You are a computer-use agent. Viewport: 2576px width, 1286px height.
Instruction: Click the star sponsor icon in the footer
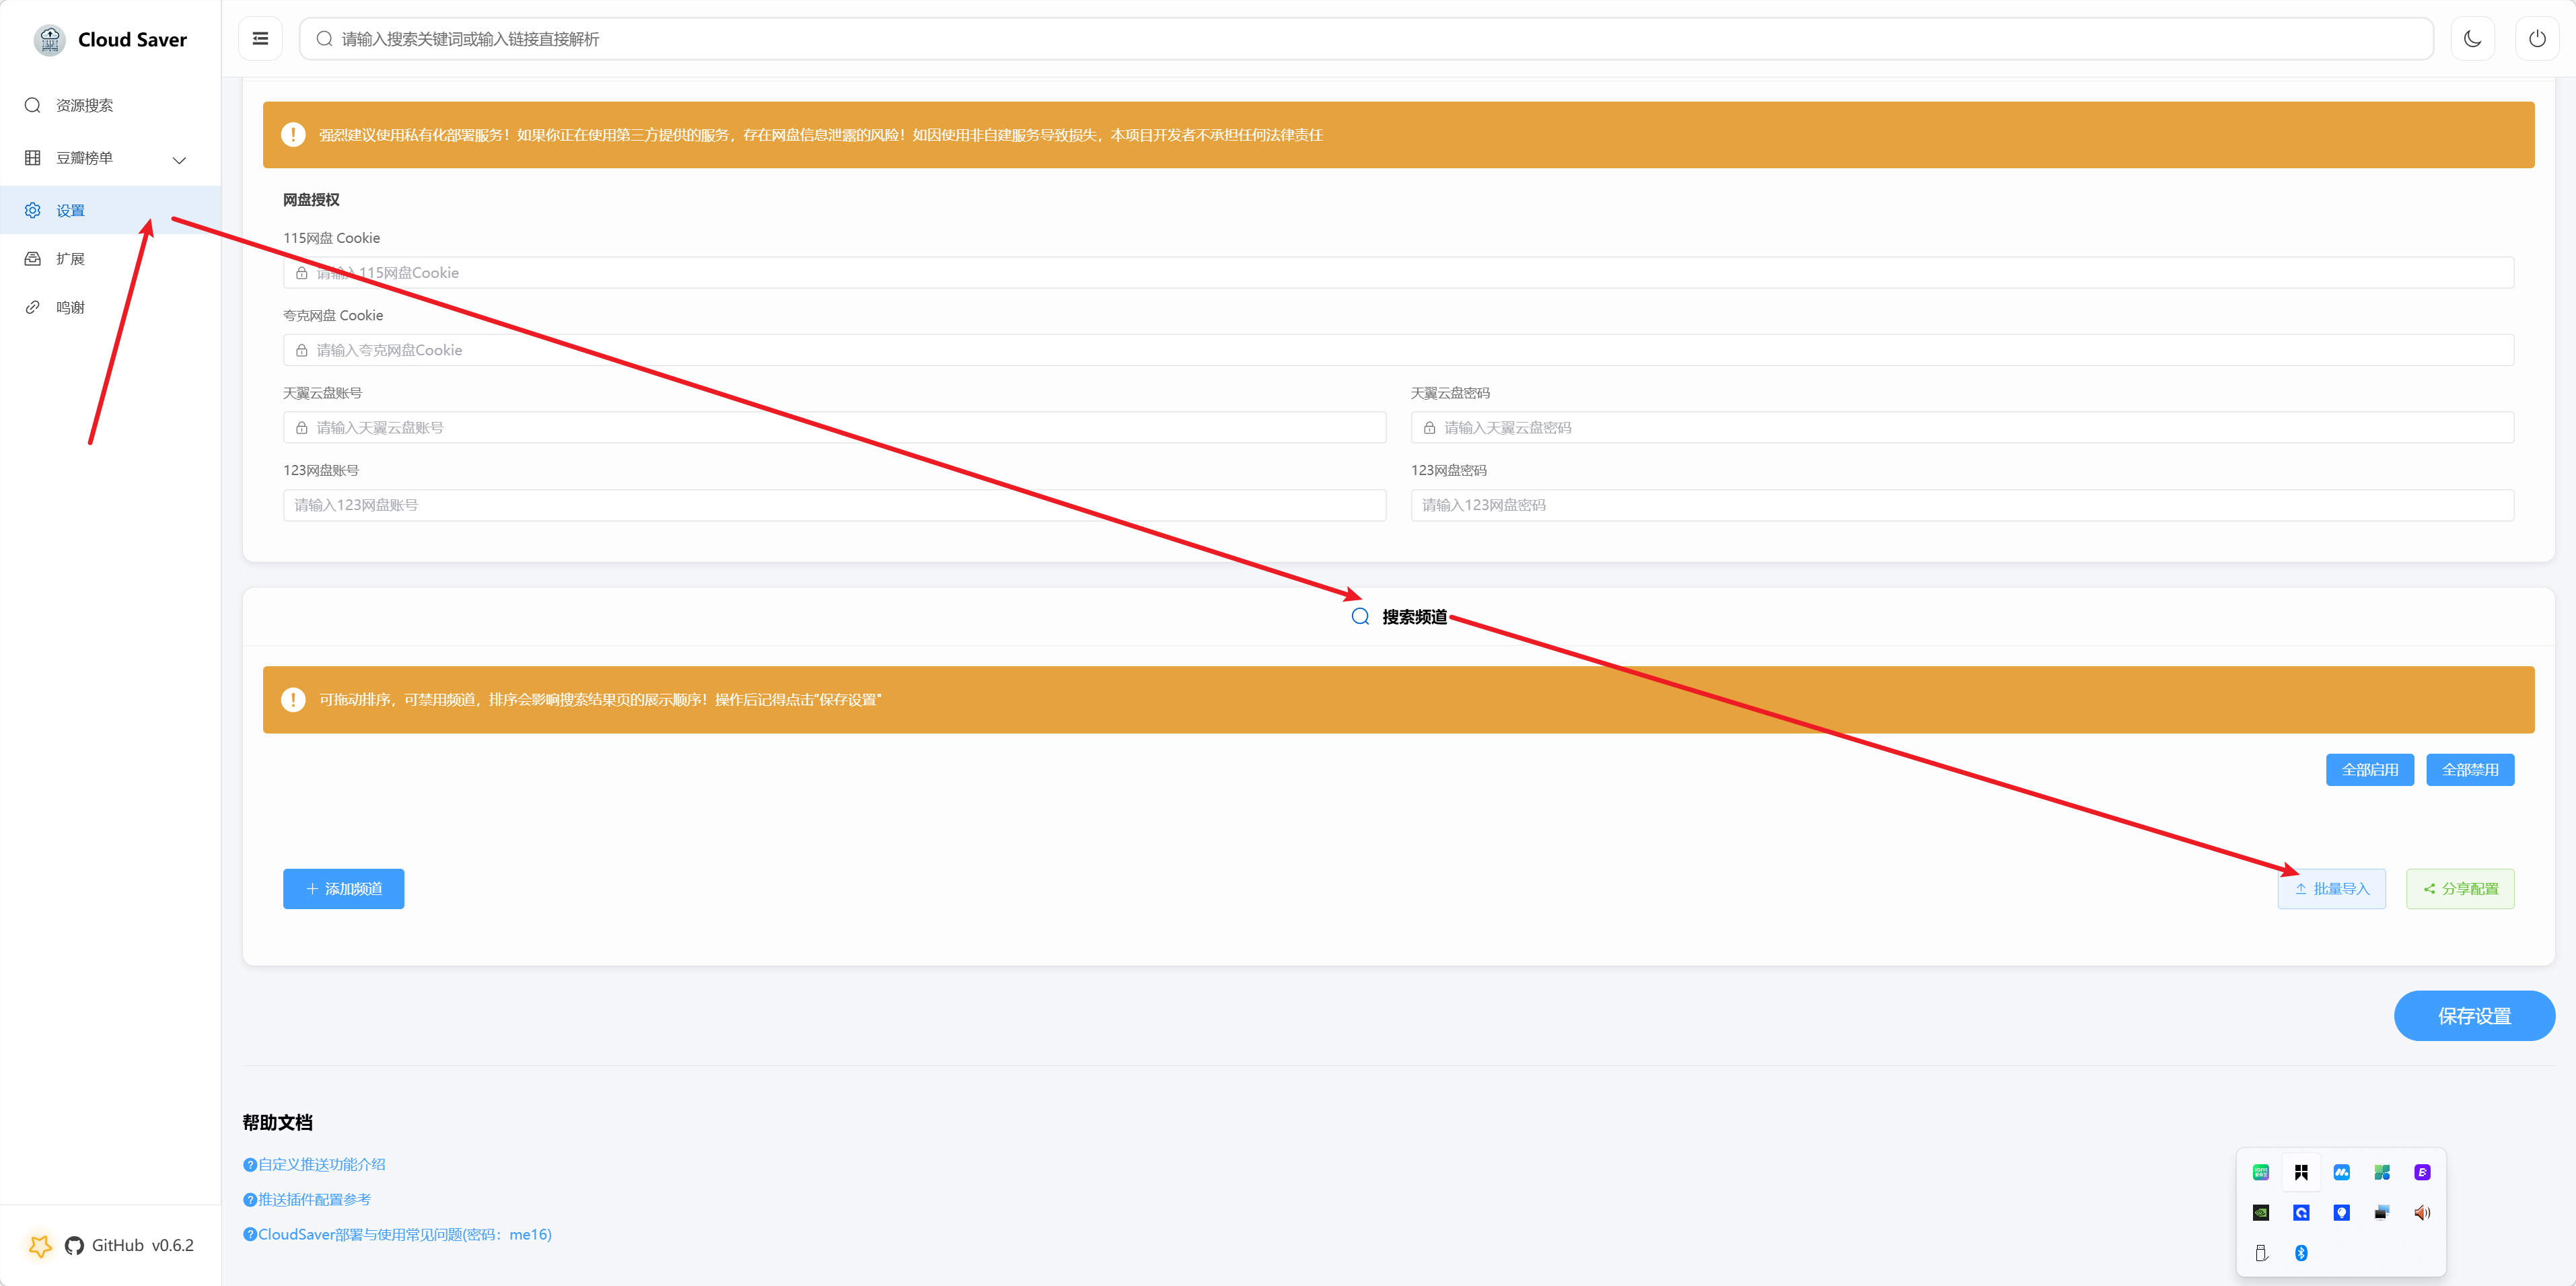pos(40,1245)
